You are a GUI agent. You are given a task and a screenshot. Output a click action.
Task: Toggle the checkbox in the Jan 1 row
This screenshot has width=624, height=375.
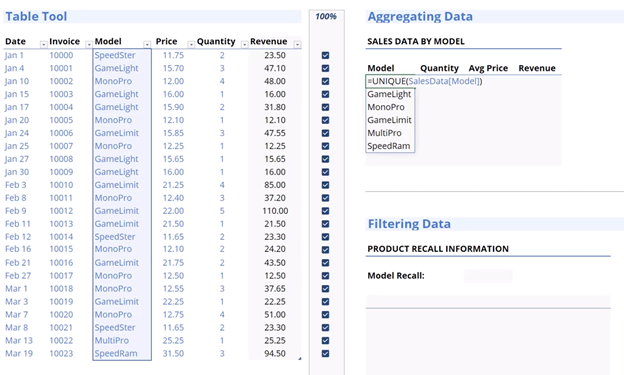point(325,55)
